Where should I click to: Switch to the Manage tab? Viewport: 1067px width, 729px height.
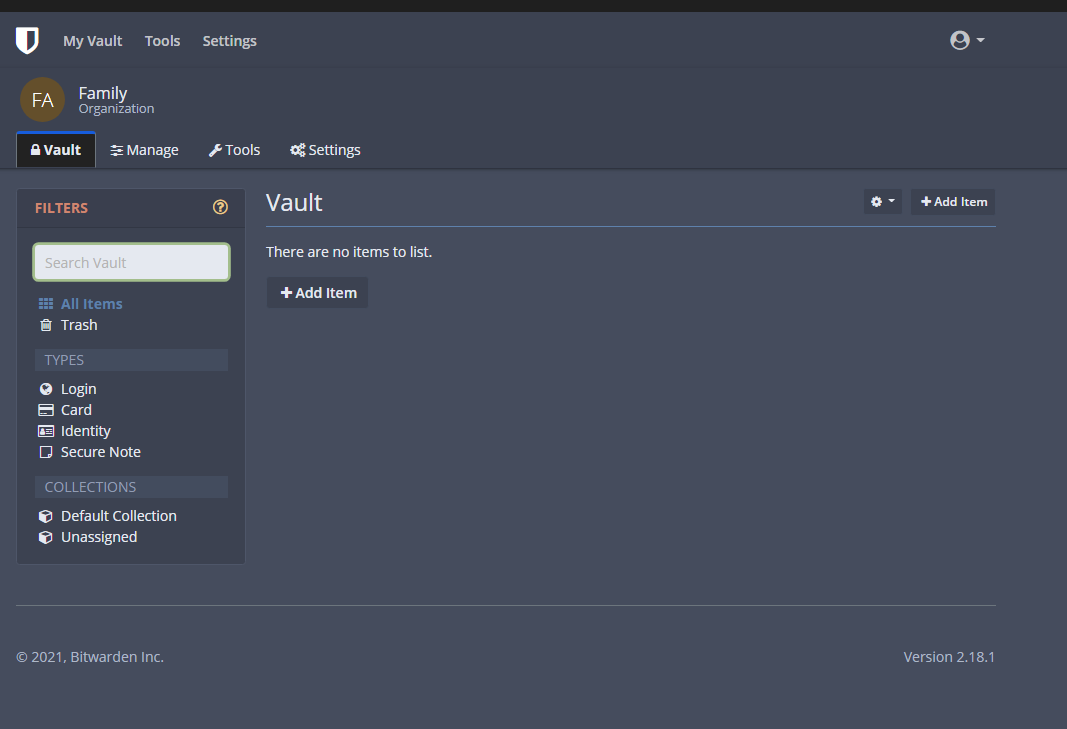point(144,150)
